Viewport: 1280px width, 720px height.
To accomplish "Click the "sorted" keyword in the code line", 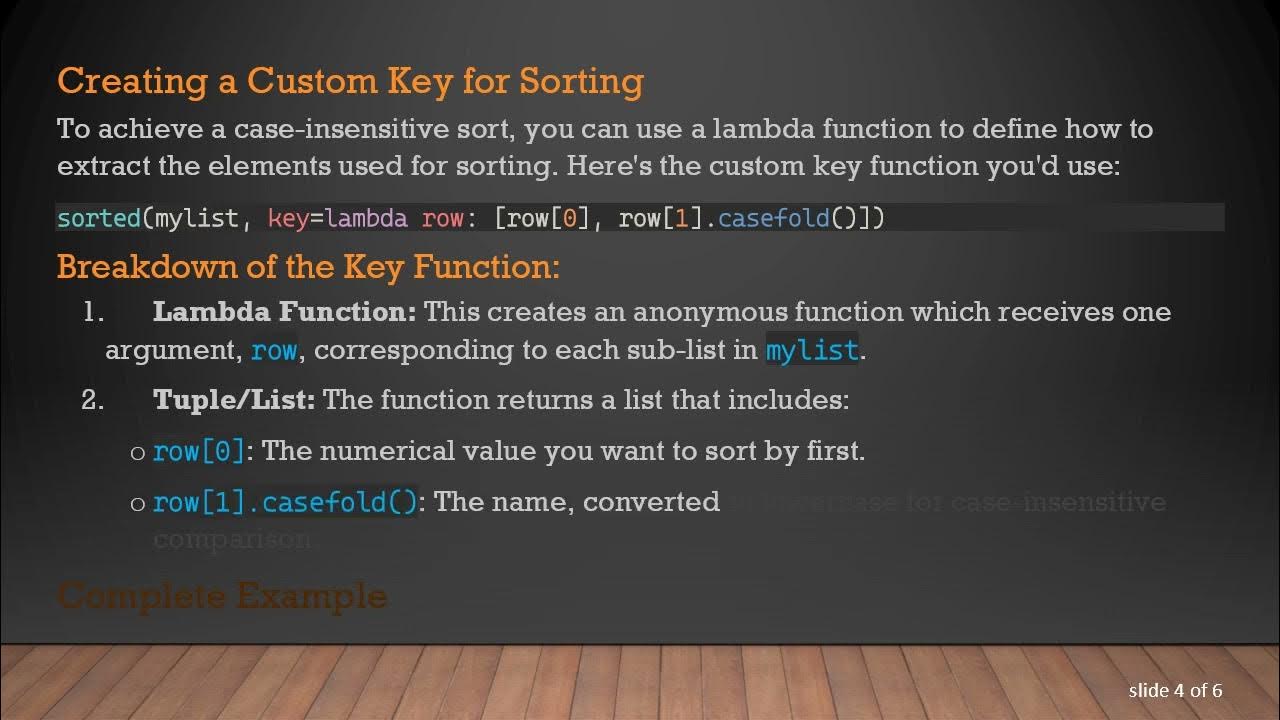I will pyautogui.click(x=98, y=218).
